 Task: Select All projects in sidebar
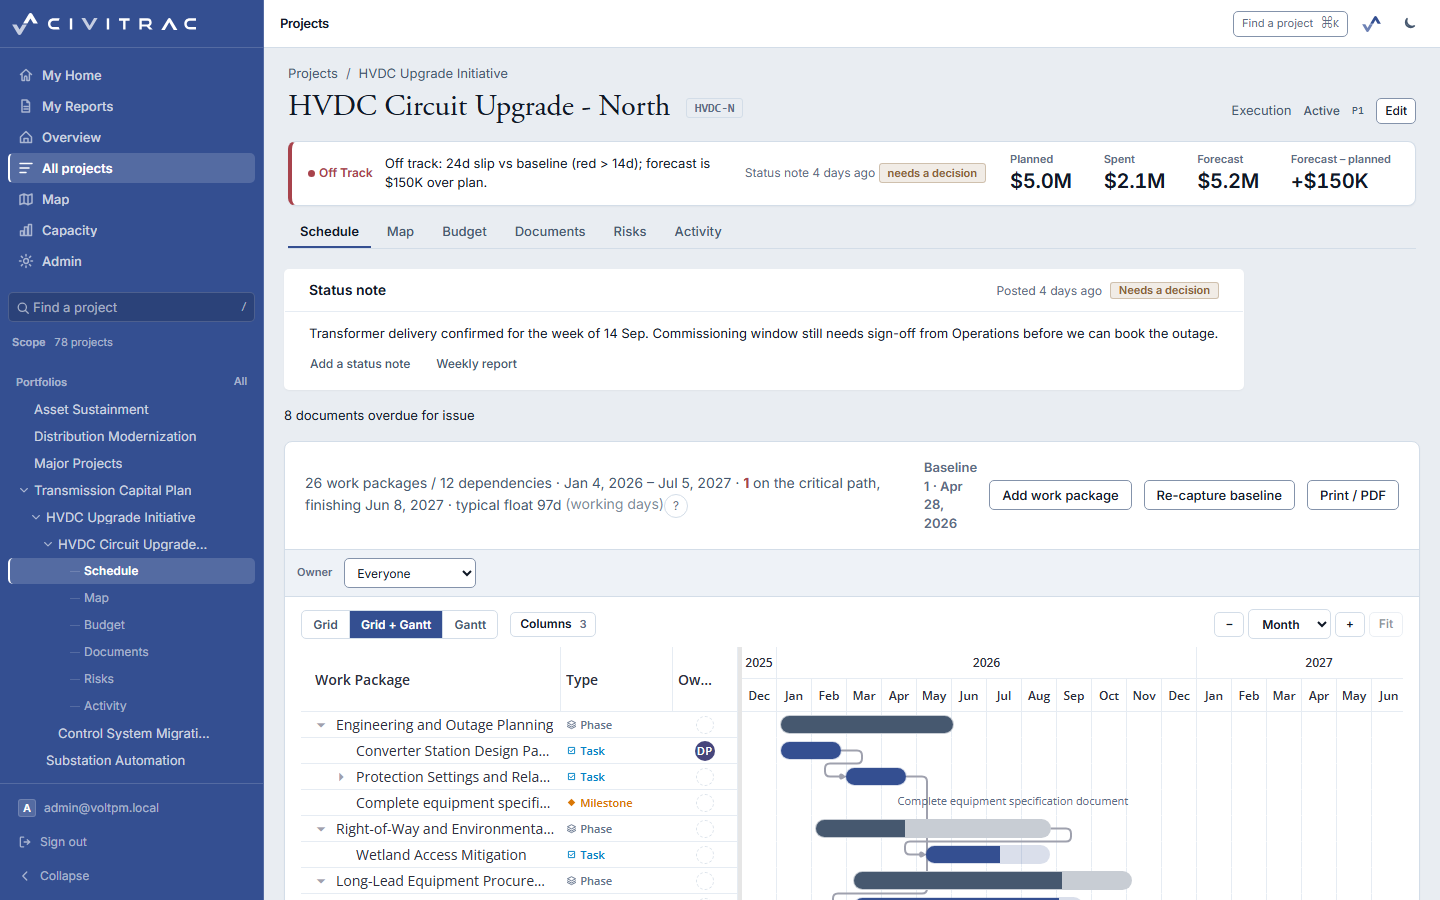pos(131,168)
